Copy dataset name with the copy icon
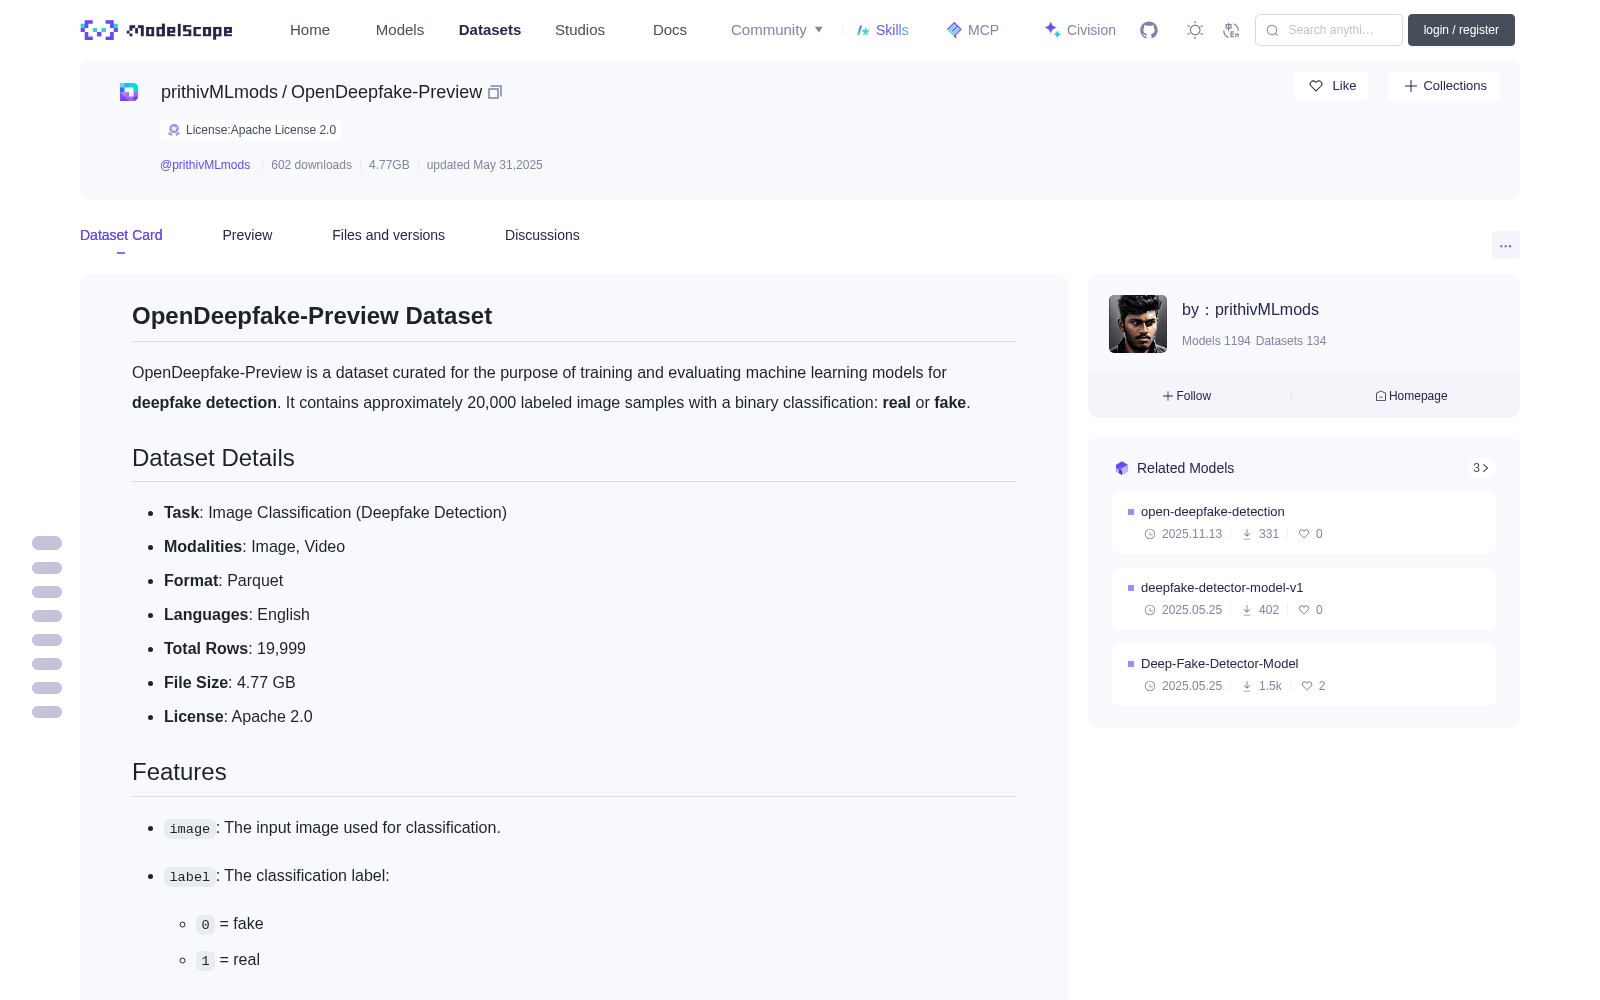1600x1000 pixels. pos(495,92)
